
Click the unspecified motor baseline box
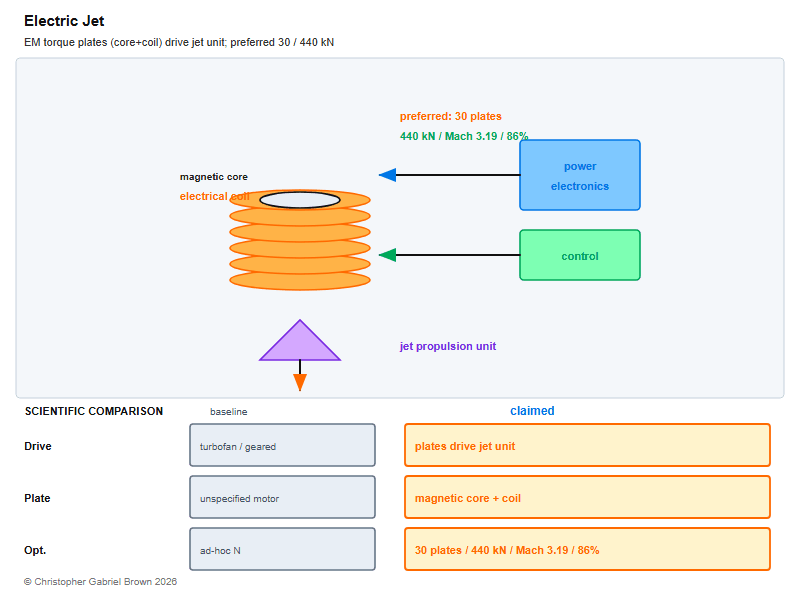[x=282, y=497]
